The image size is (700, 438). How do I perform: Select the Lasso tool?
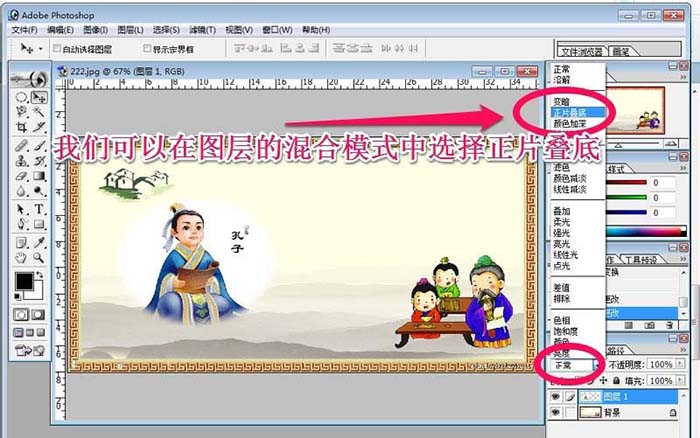coord(21,112)
